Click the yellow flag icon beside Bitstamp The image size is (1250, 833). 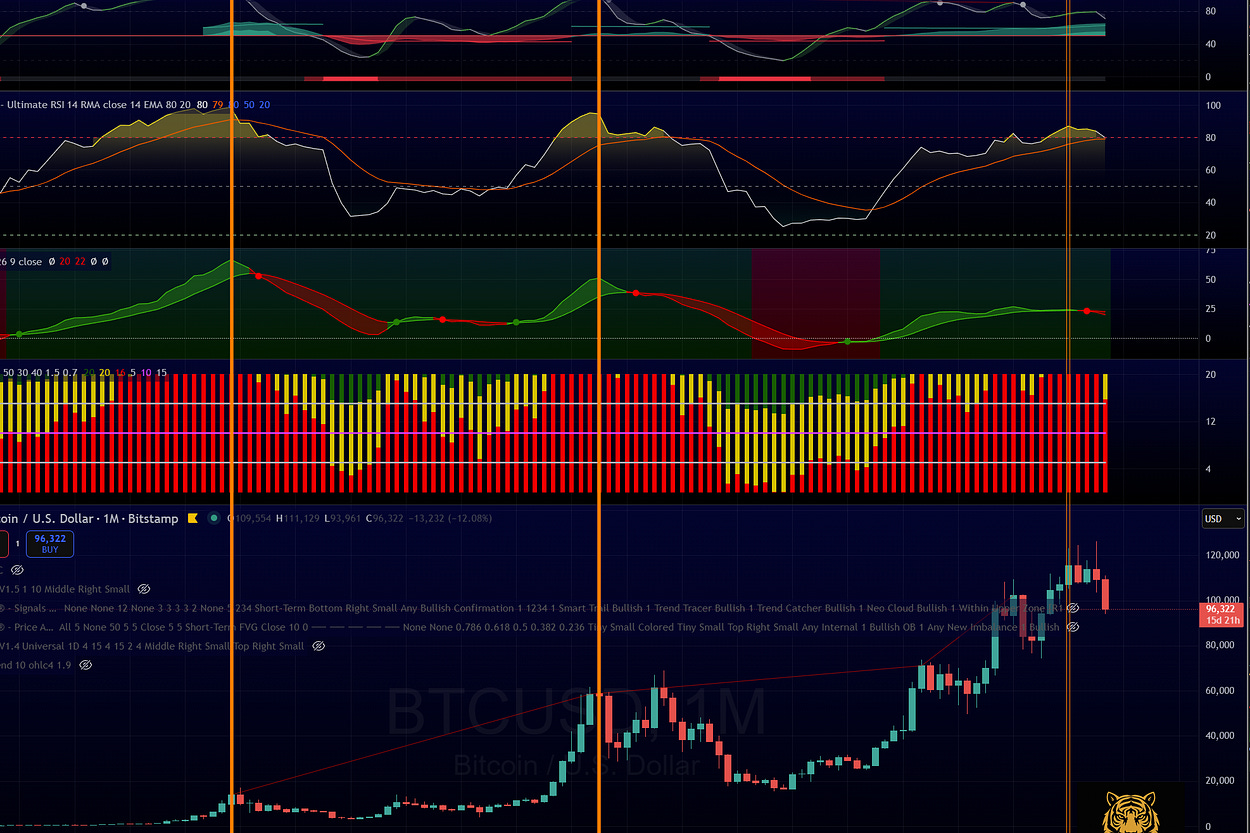tap(195, 518)
